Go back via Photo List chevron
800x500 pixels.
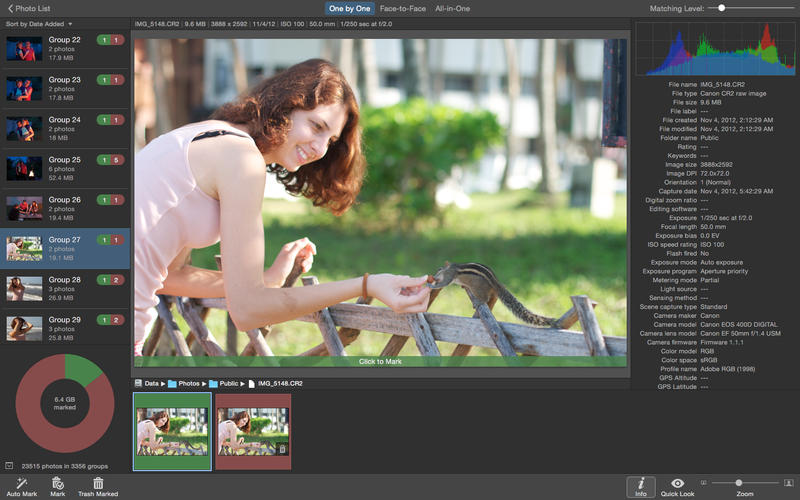[x=9, y=8]
